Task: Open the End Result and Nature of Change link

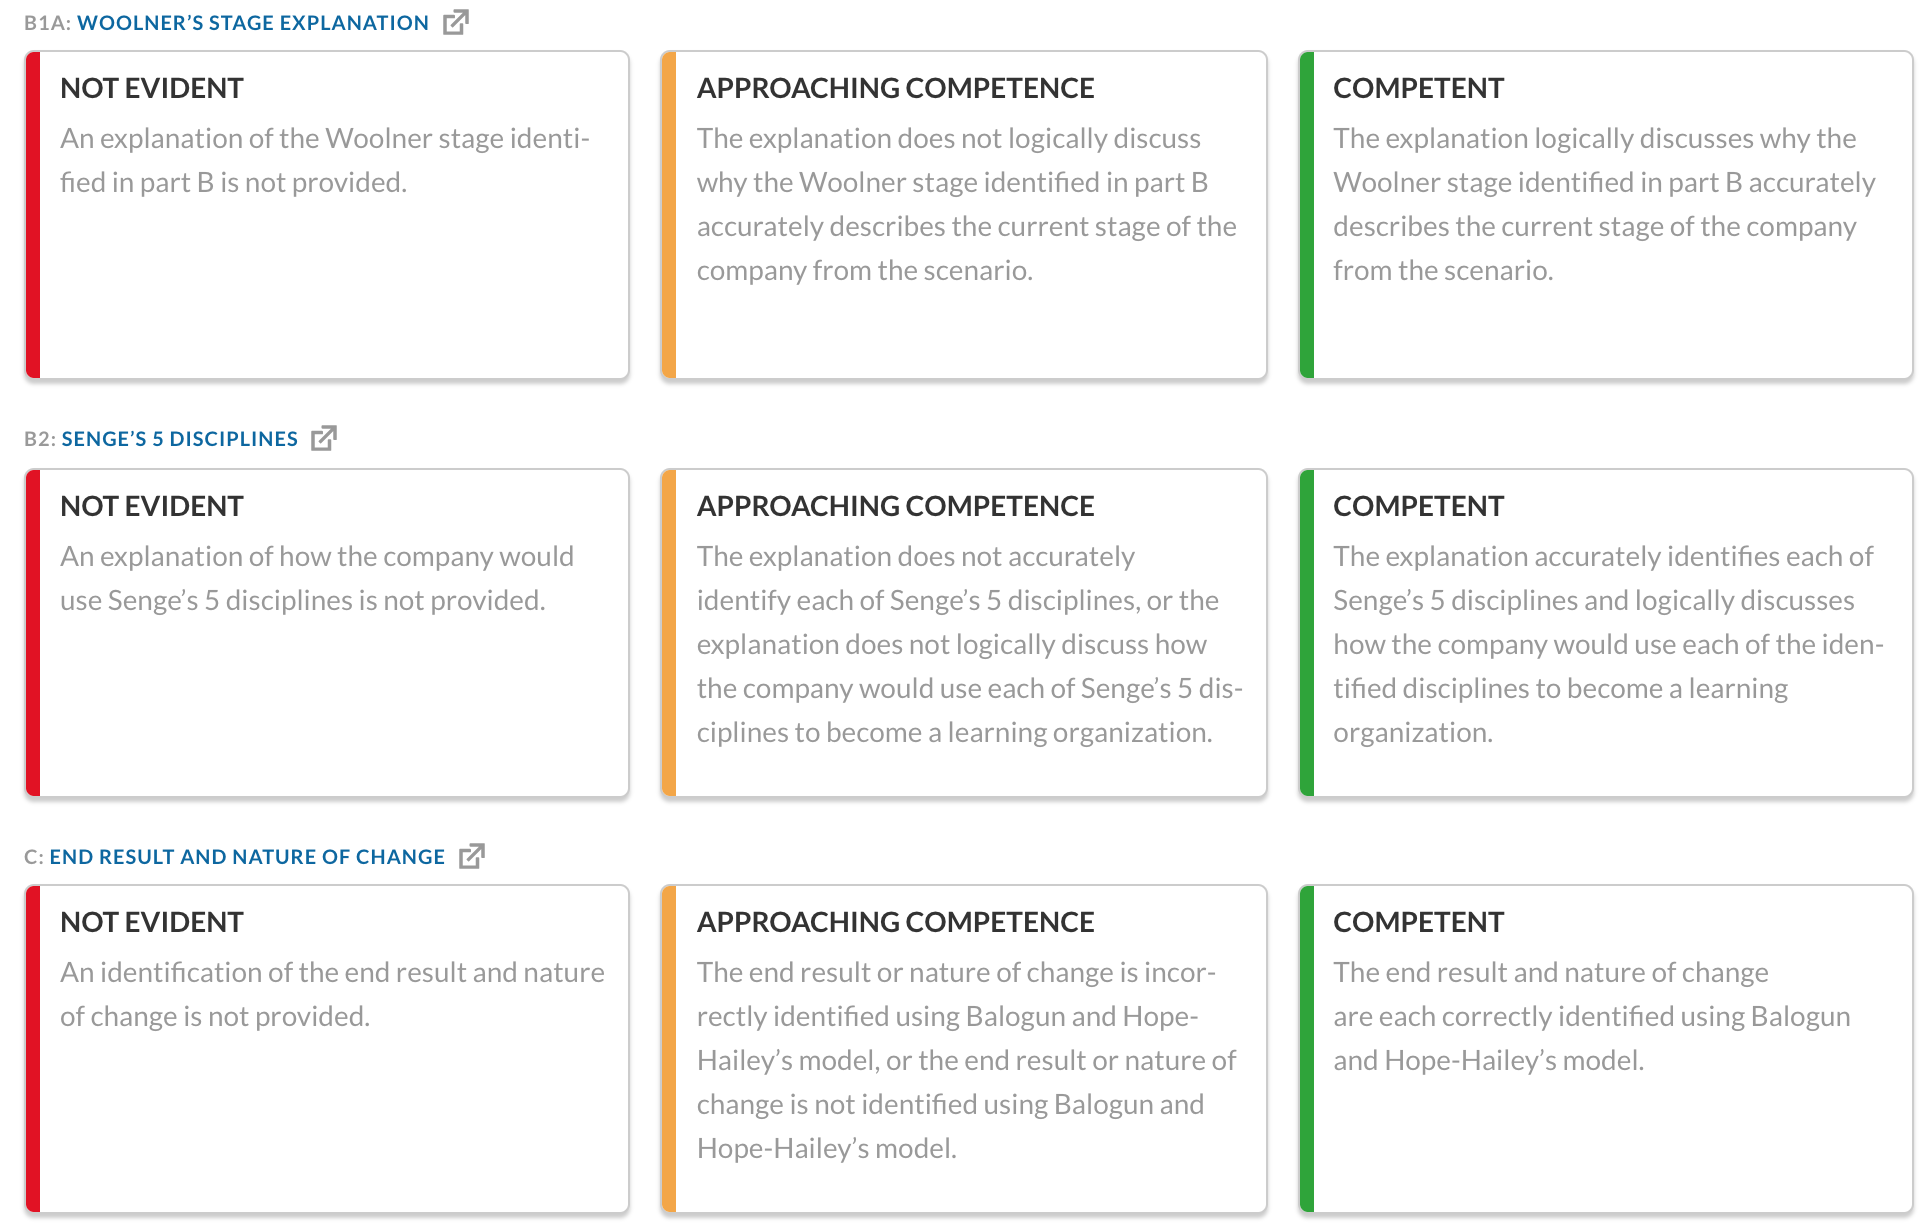Action: (247, 857)
